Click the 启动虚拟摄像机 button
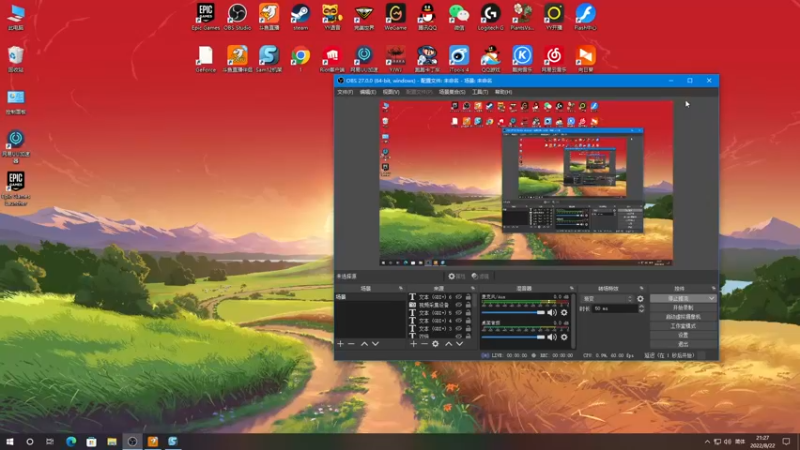This screenshot has width=800, height=450. (x=683, y=317)
